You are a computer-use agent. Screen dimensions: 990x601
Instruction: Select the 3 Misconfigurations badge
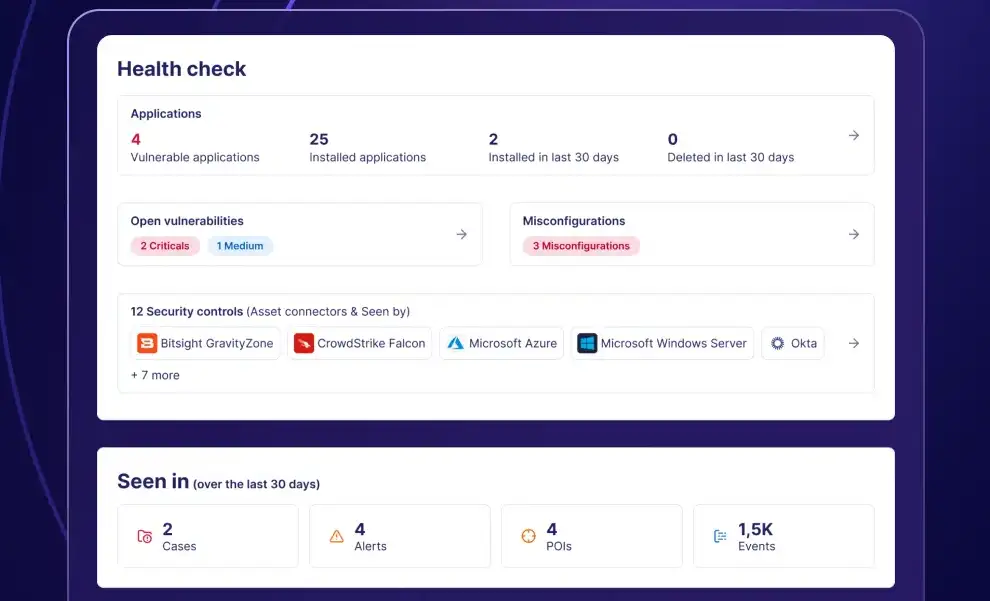581,246
